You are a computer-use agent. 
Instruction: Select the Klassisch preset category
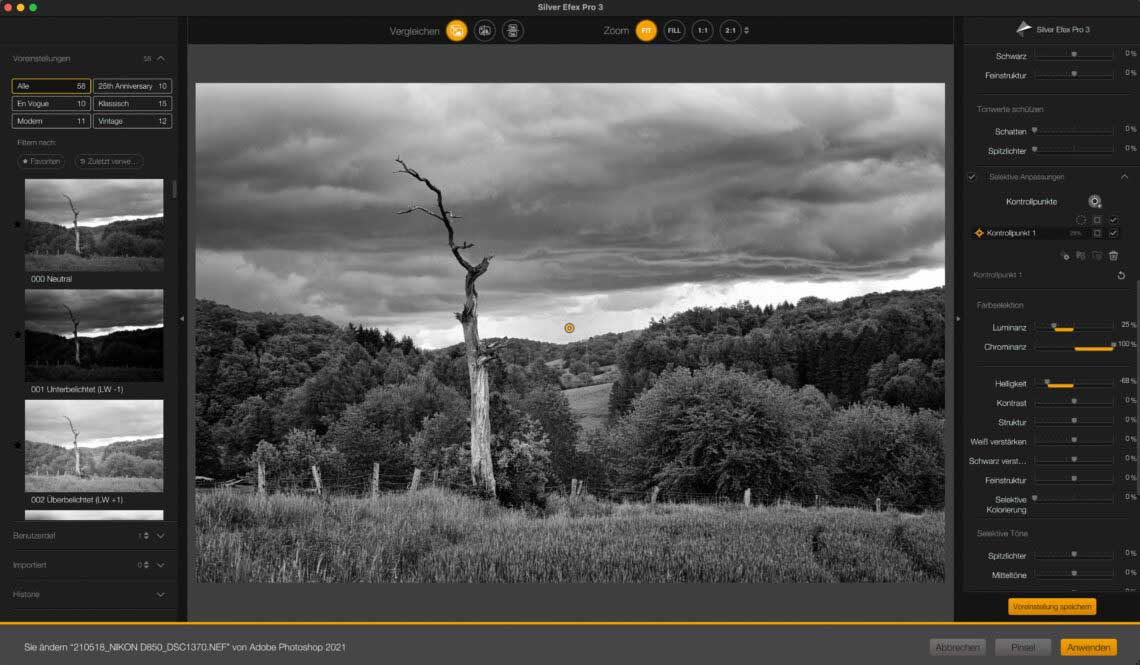pyautogui.click(x=132, y=103)
